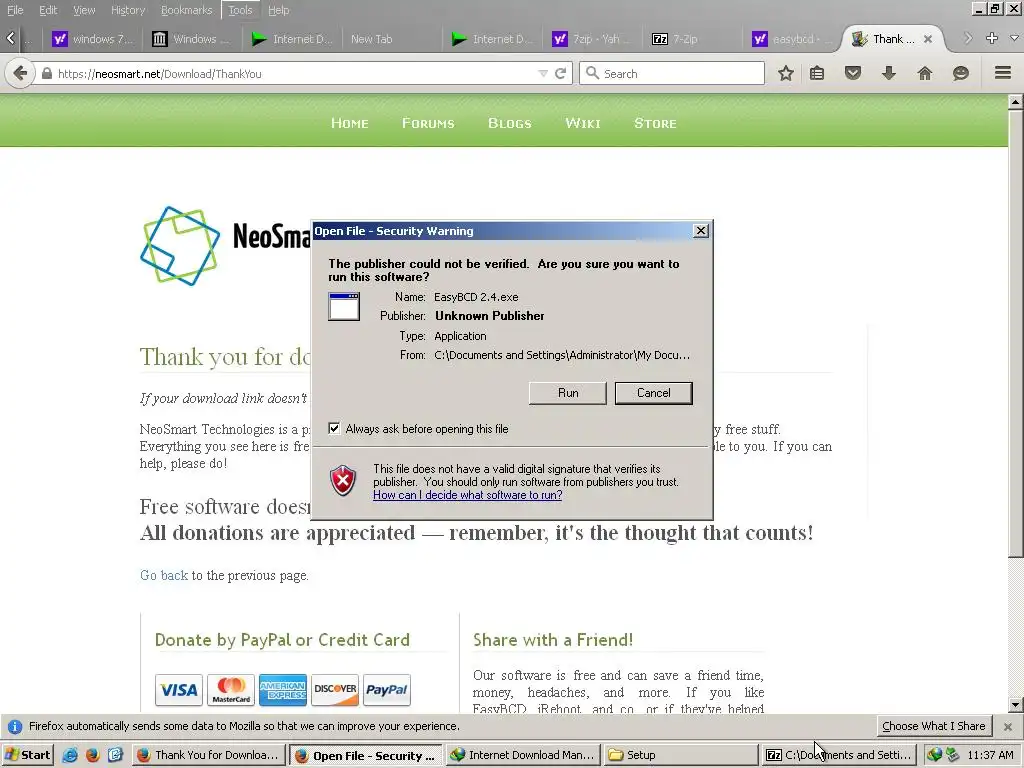The height and width of the screenshot is (768, 1024).
Task: Switch to the 7-Zip tab
Action: (x=692, y=39)
